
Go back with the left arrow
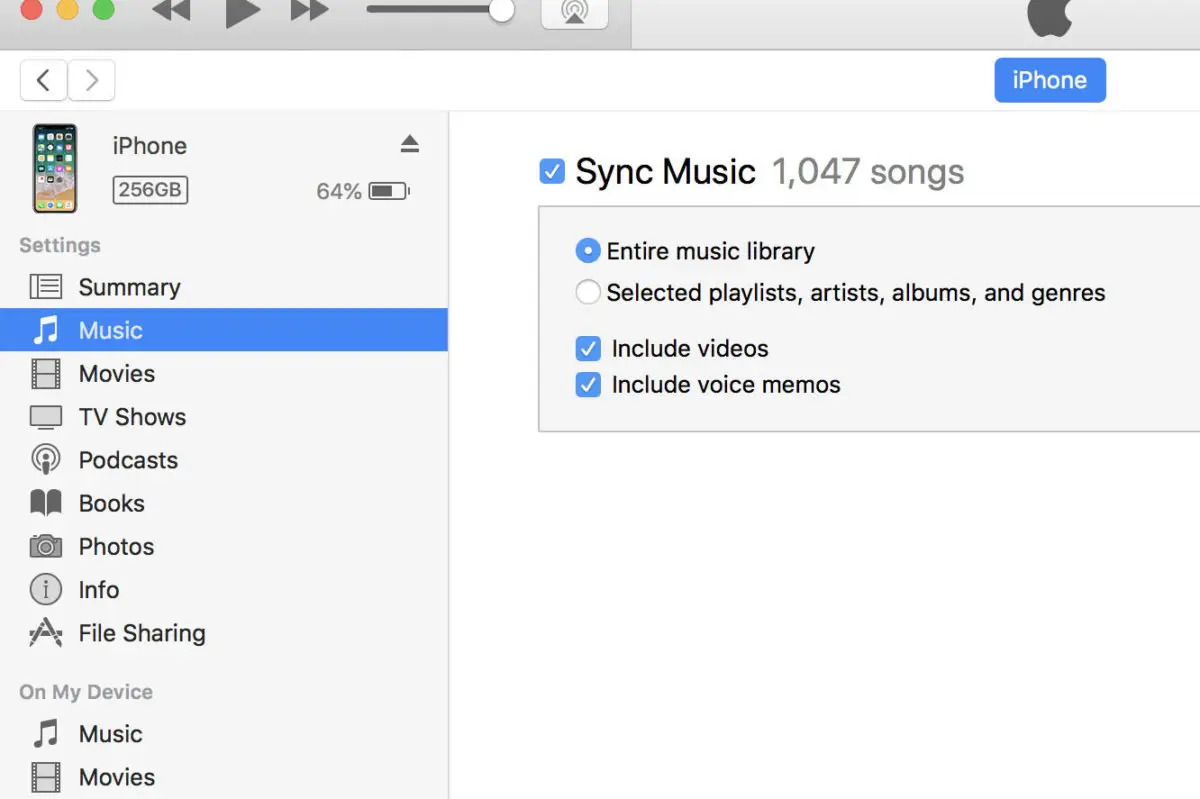pos(43,81)
